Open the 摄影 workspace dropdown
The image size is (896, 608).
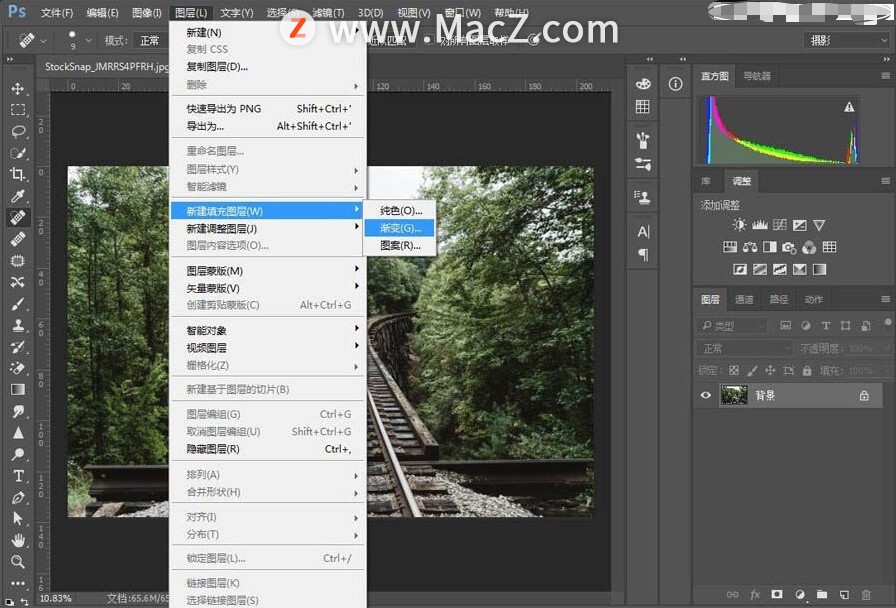coord(847,40)
